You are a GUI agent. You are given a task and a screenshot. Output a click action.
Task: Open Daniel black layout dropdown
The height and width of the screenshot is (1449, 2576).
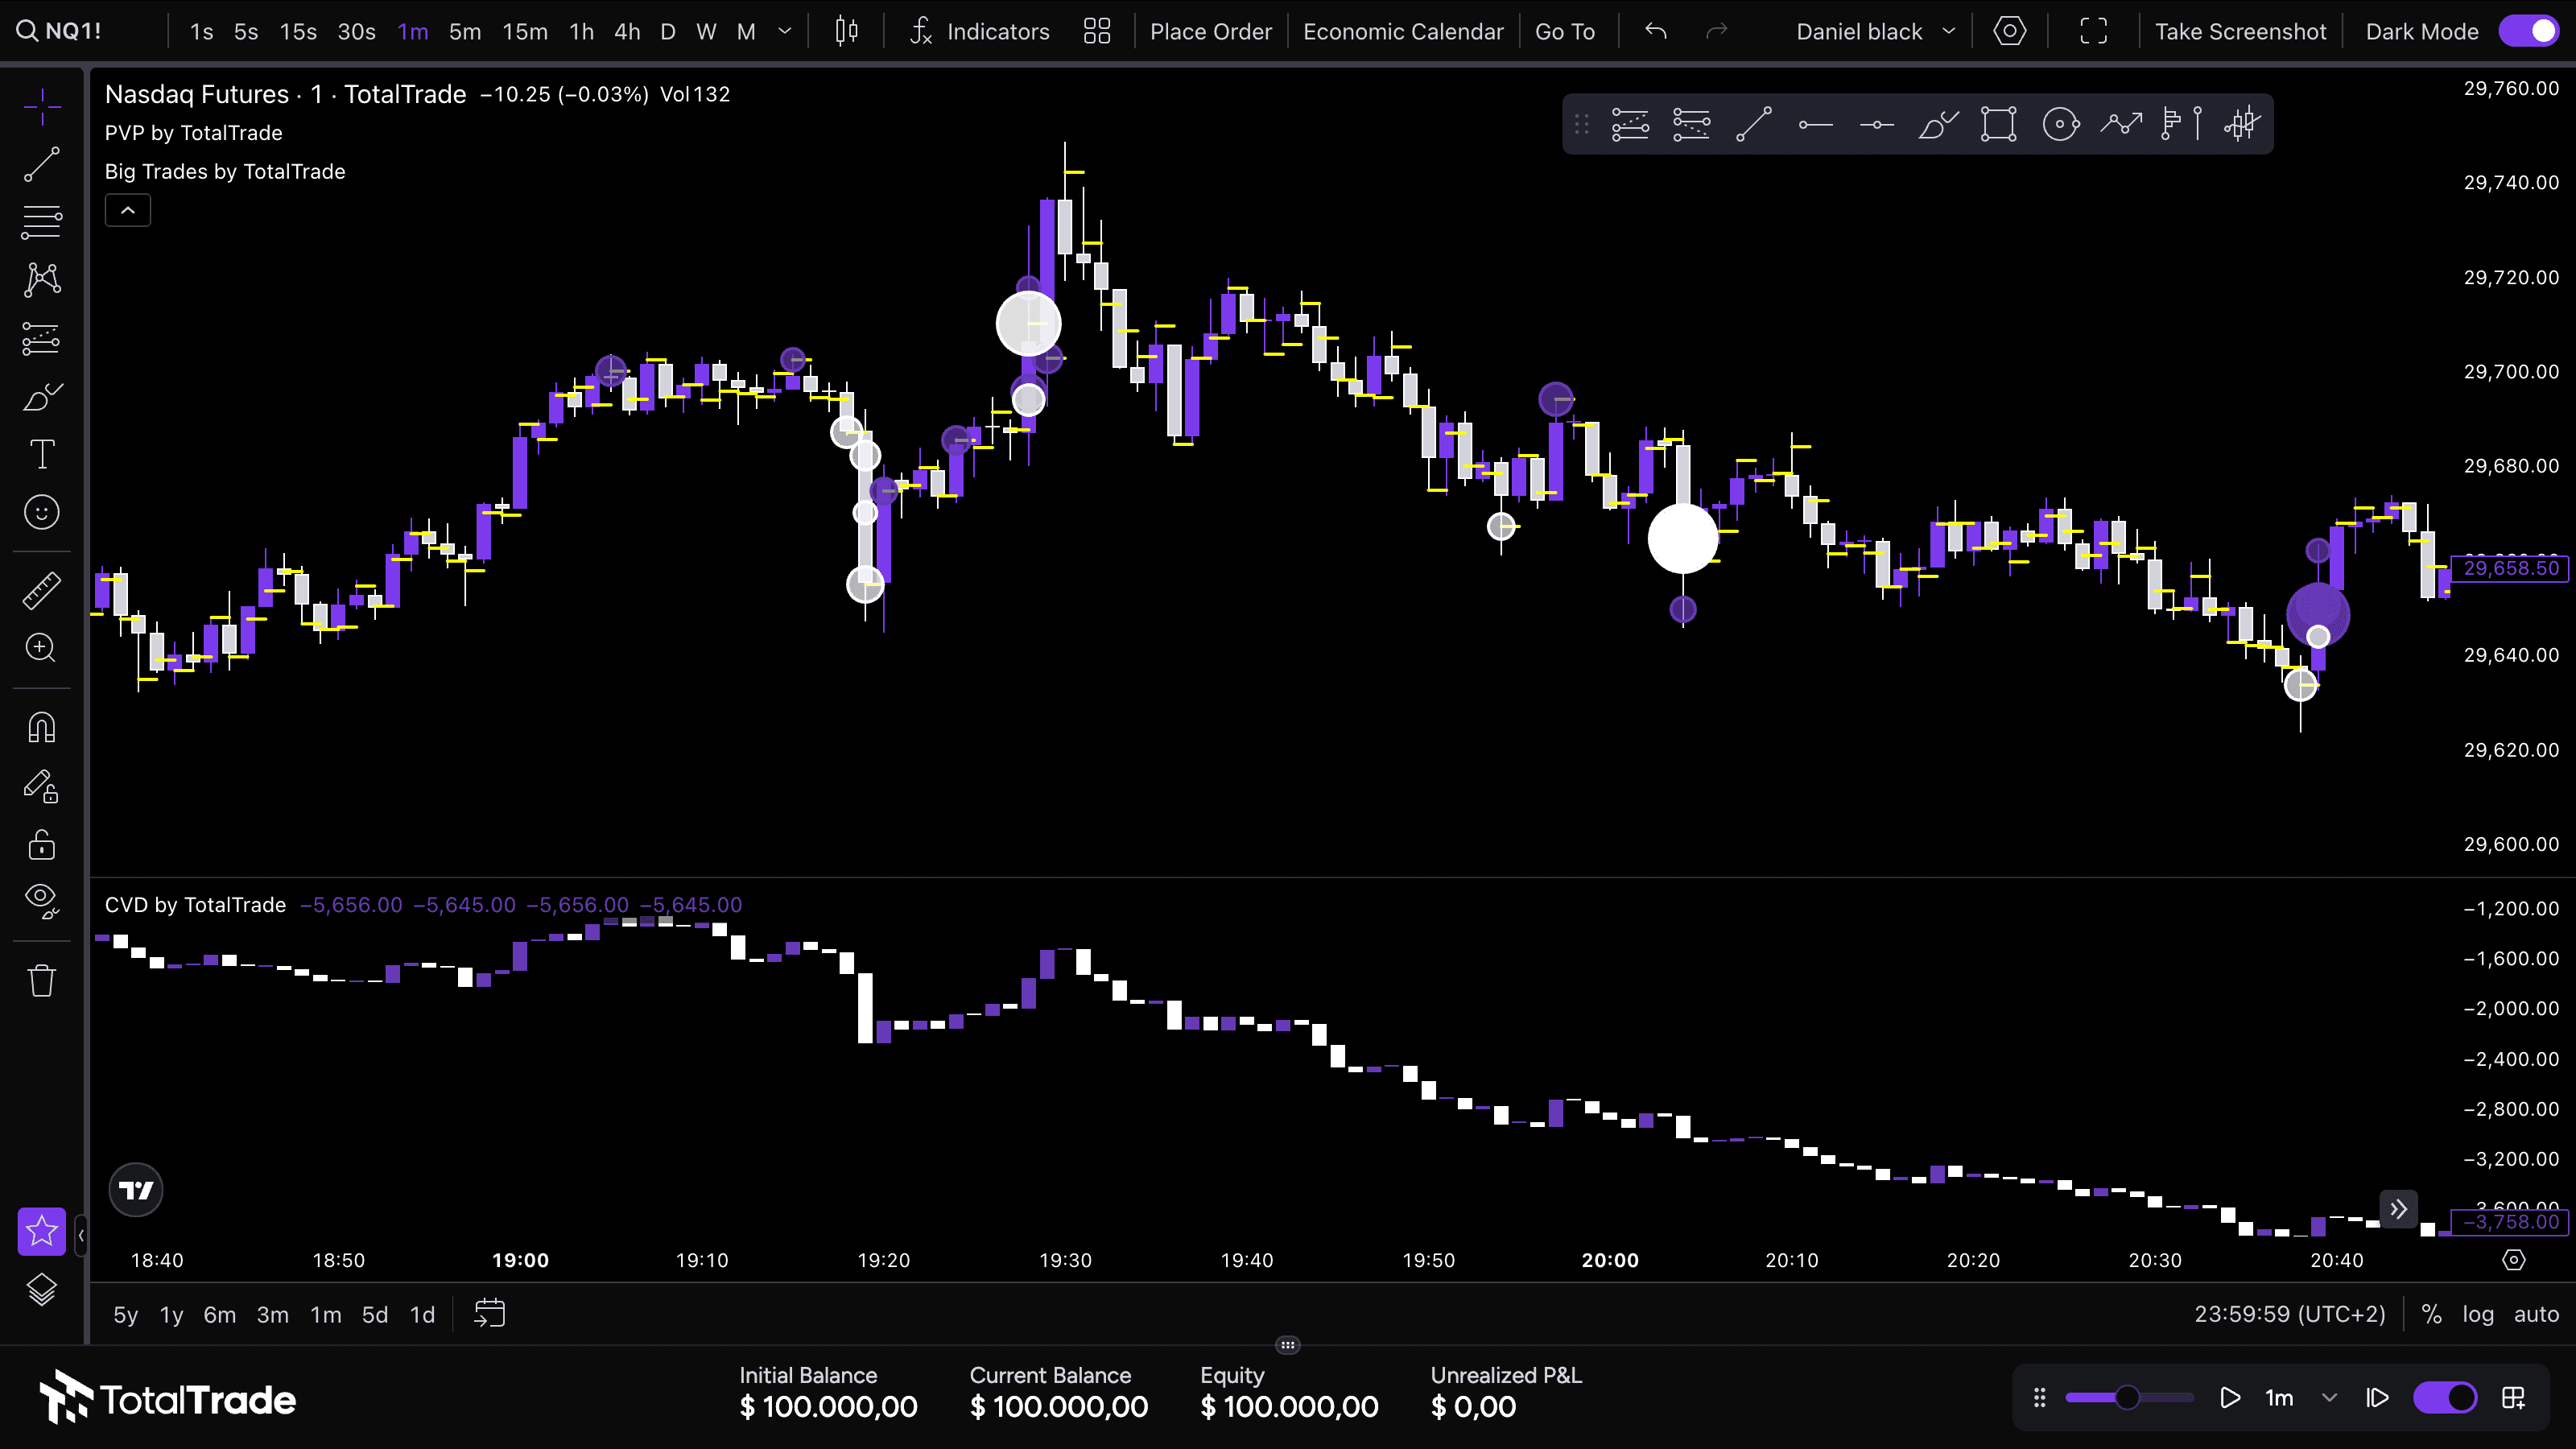tap(1875, 31)
